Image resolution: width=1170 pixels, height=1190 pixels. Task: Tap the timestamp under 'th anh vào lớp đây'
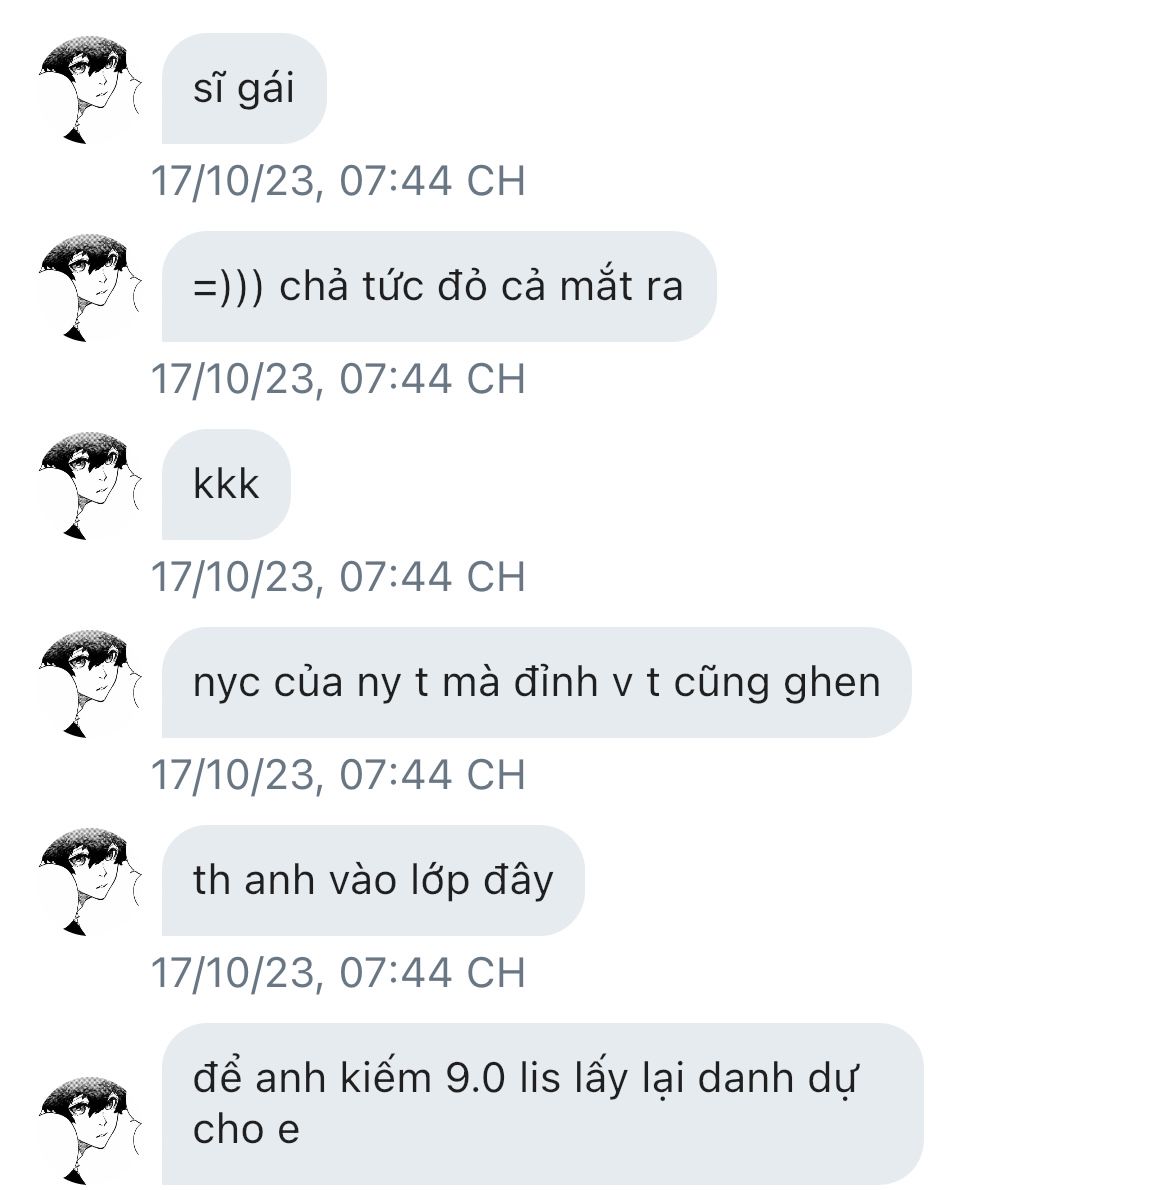coord(338,974)
